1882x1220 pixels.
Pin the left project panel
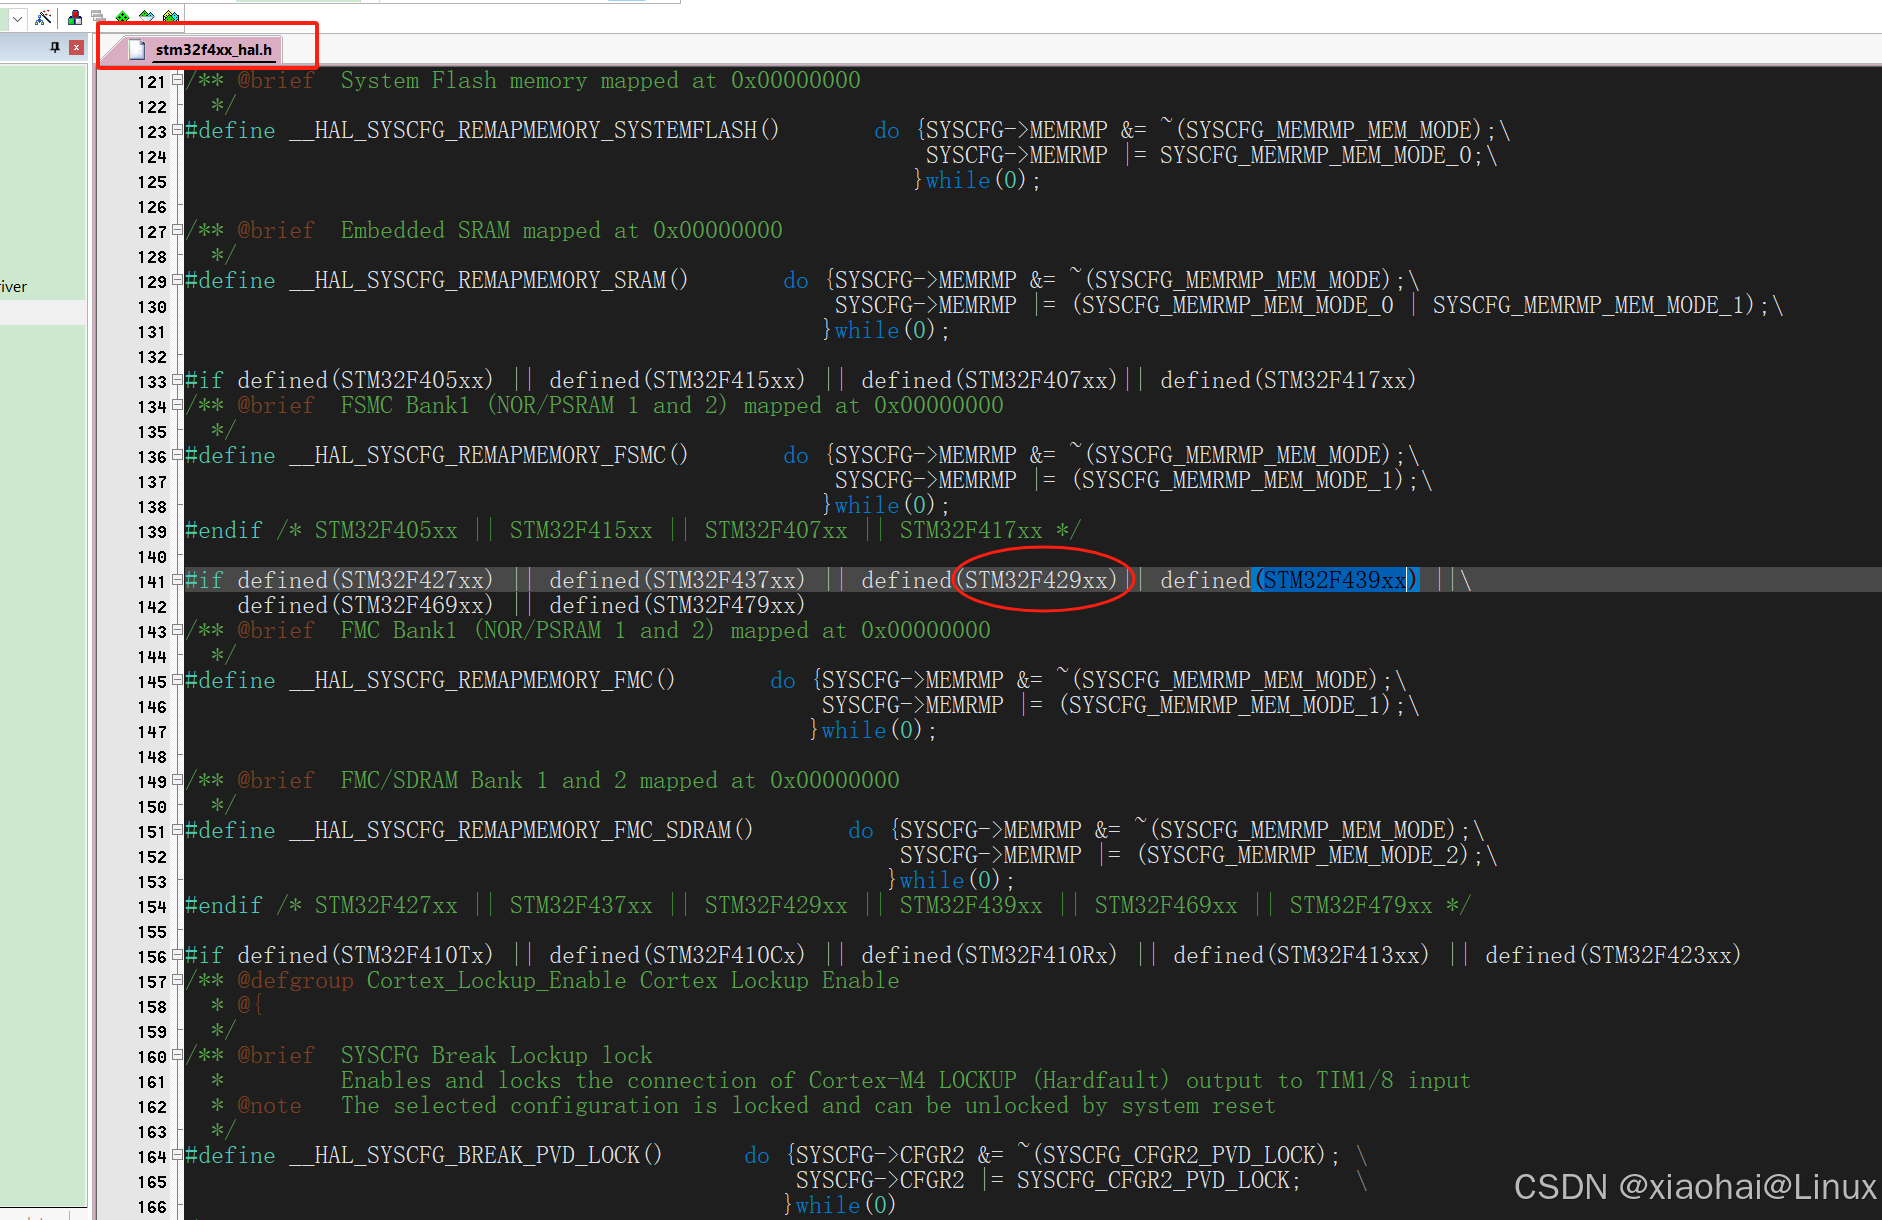click(x=55, y=47)
